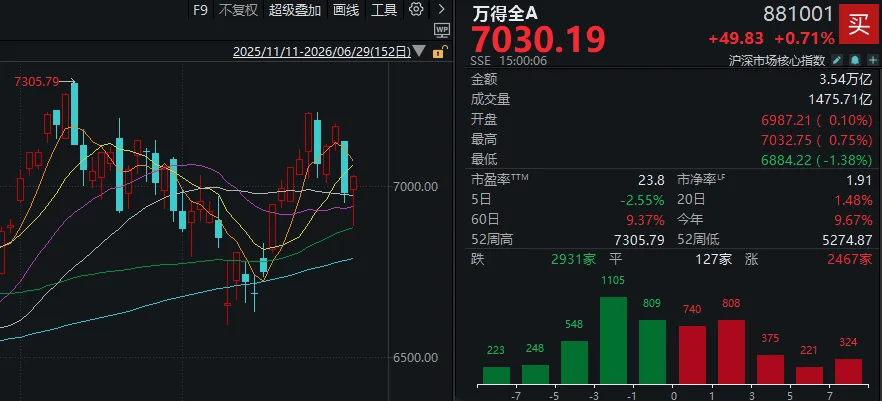Click the 1105 green distribution bar

(x=613, y=340)
